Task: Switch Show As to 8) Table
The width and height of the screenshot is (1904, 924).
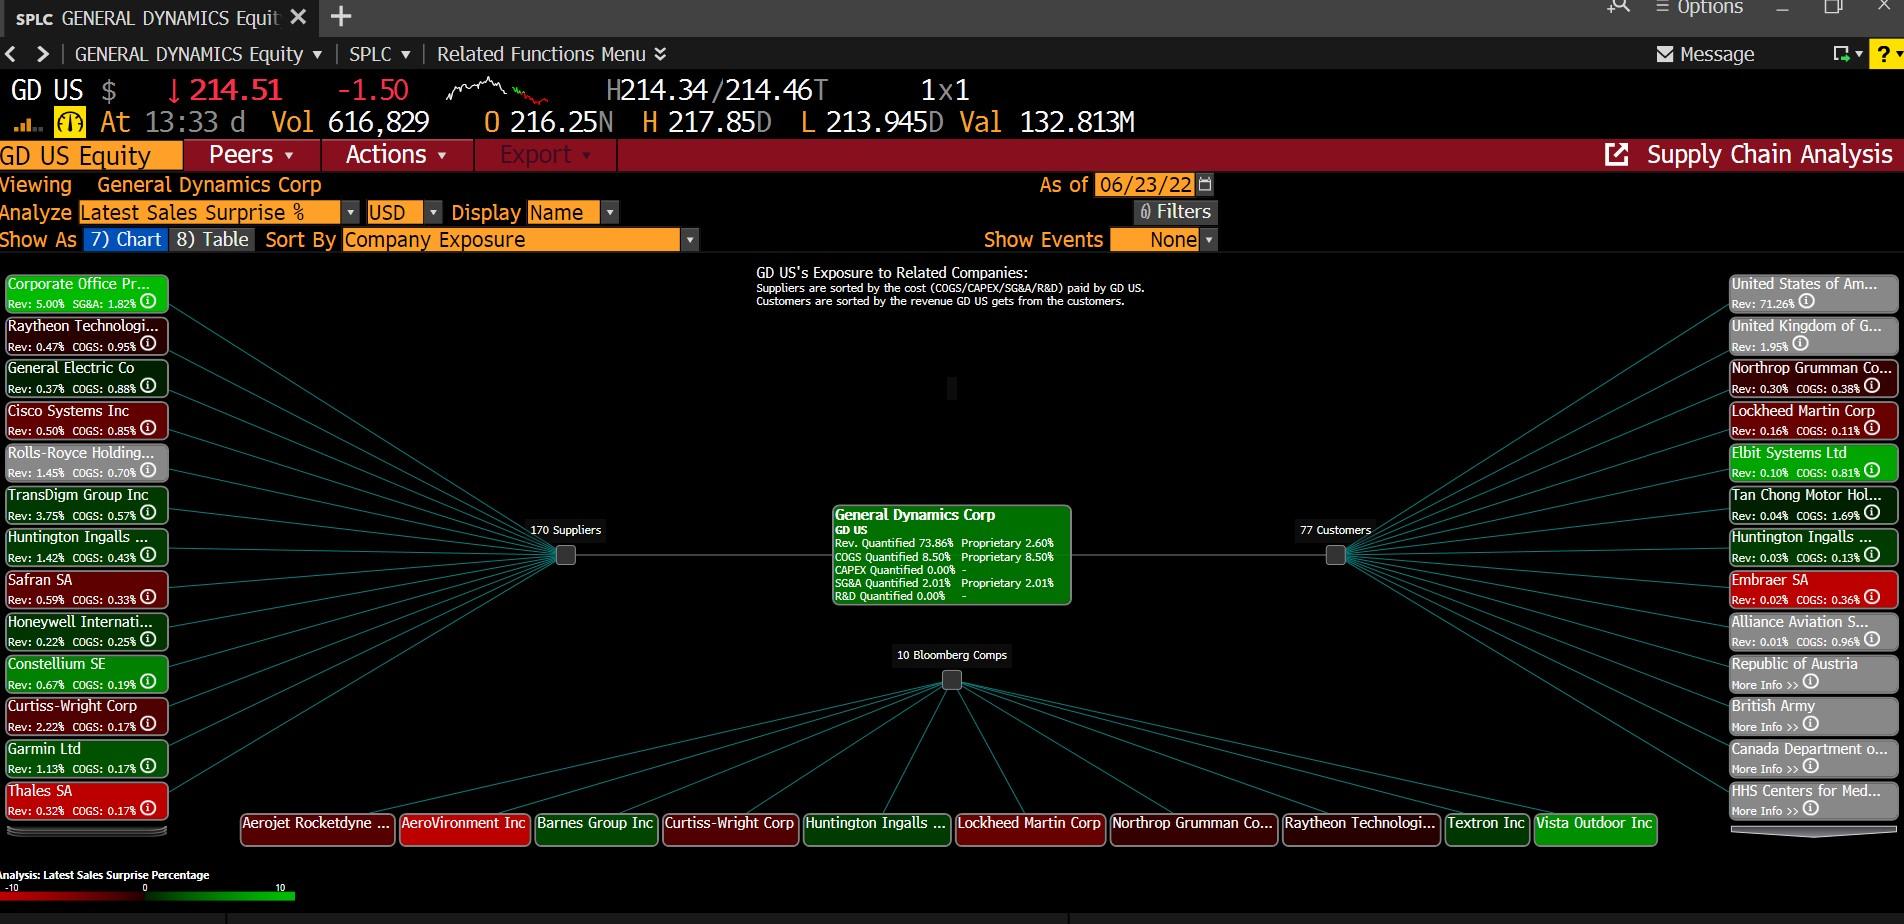Action: (212, 239)
